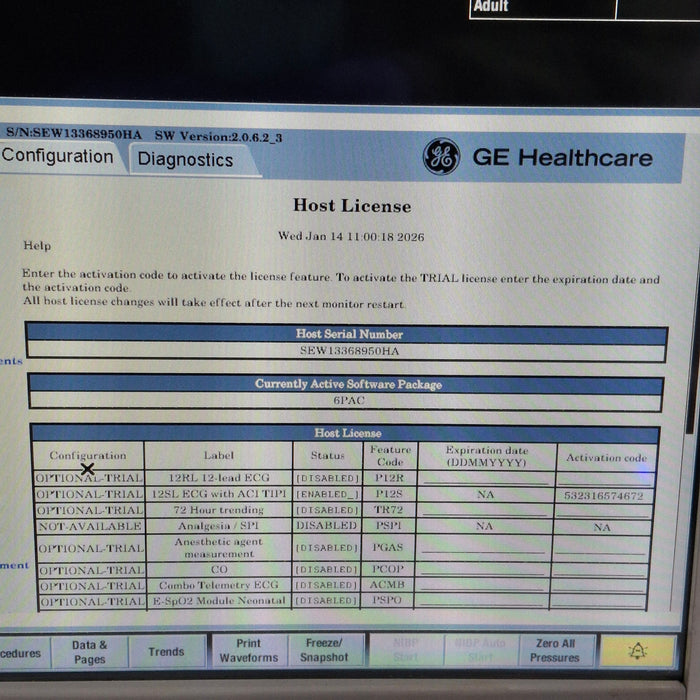Click the GE Healthcare logo icon
This screenshot has width=700, height=700.
(x=441, y=156)
